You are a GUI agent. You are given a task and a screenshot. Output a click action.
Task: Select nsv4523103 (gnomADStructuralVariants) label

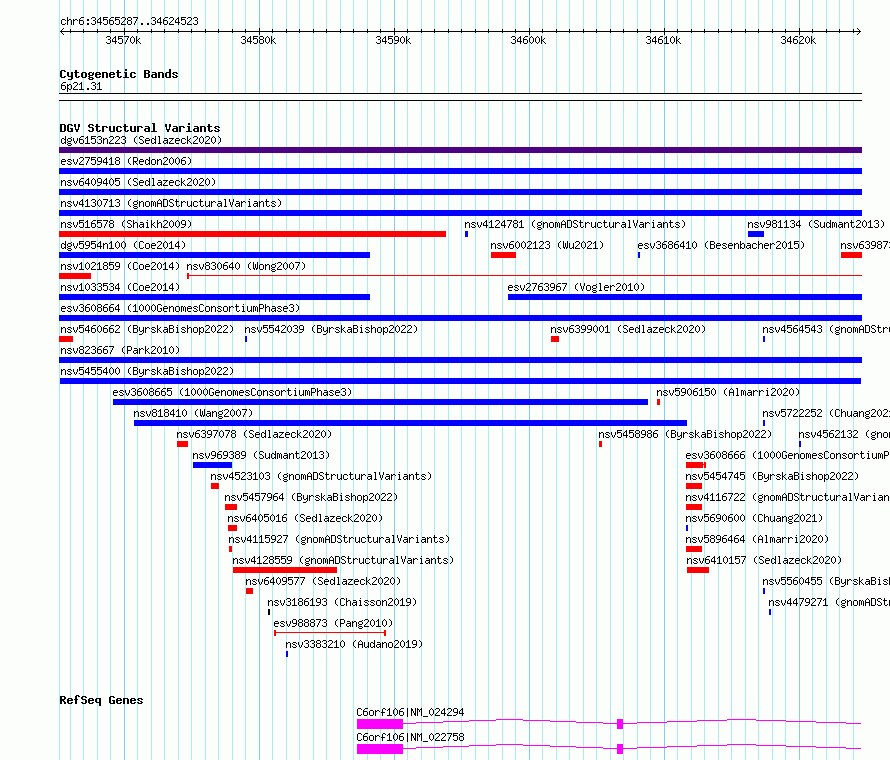[x=321, y=476]
